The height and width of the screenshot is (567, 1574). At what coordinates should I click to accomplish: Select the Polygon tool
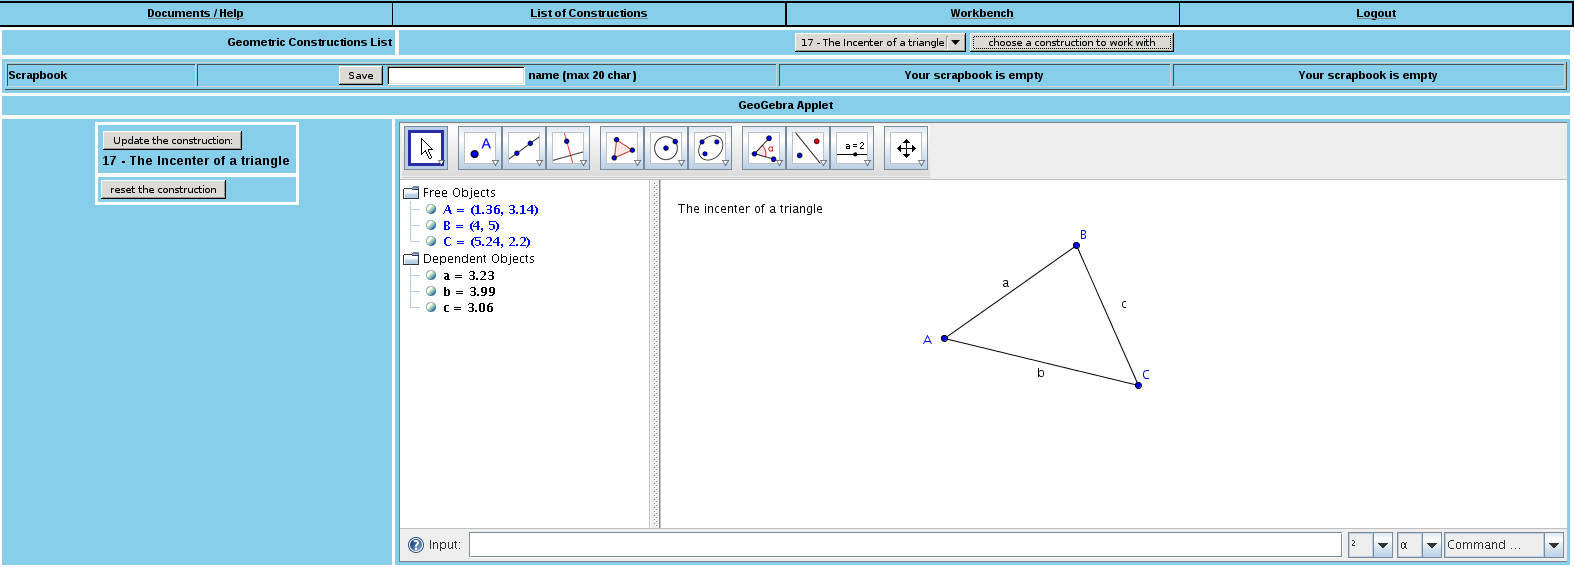(x=622, y=148)
